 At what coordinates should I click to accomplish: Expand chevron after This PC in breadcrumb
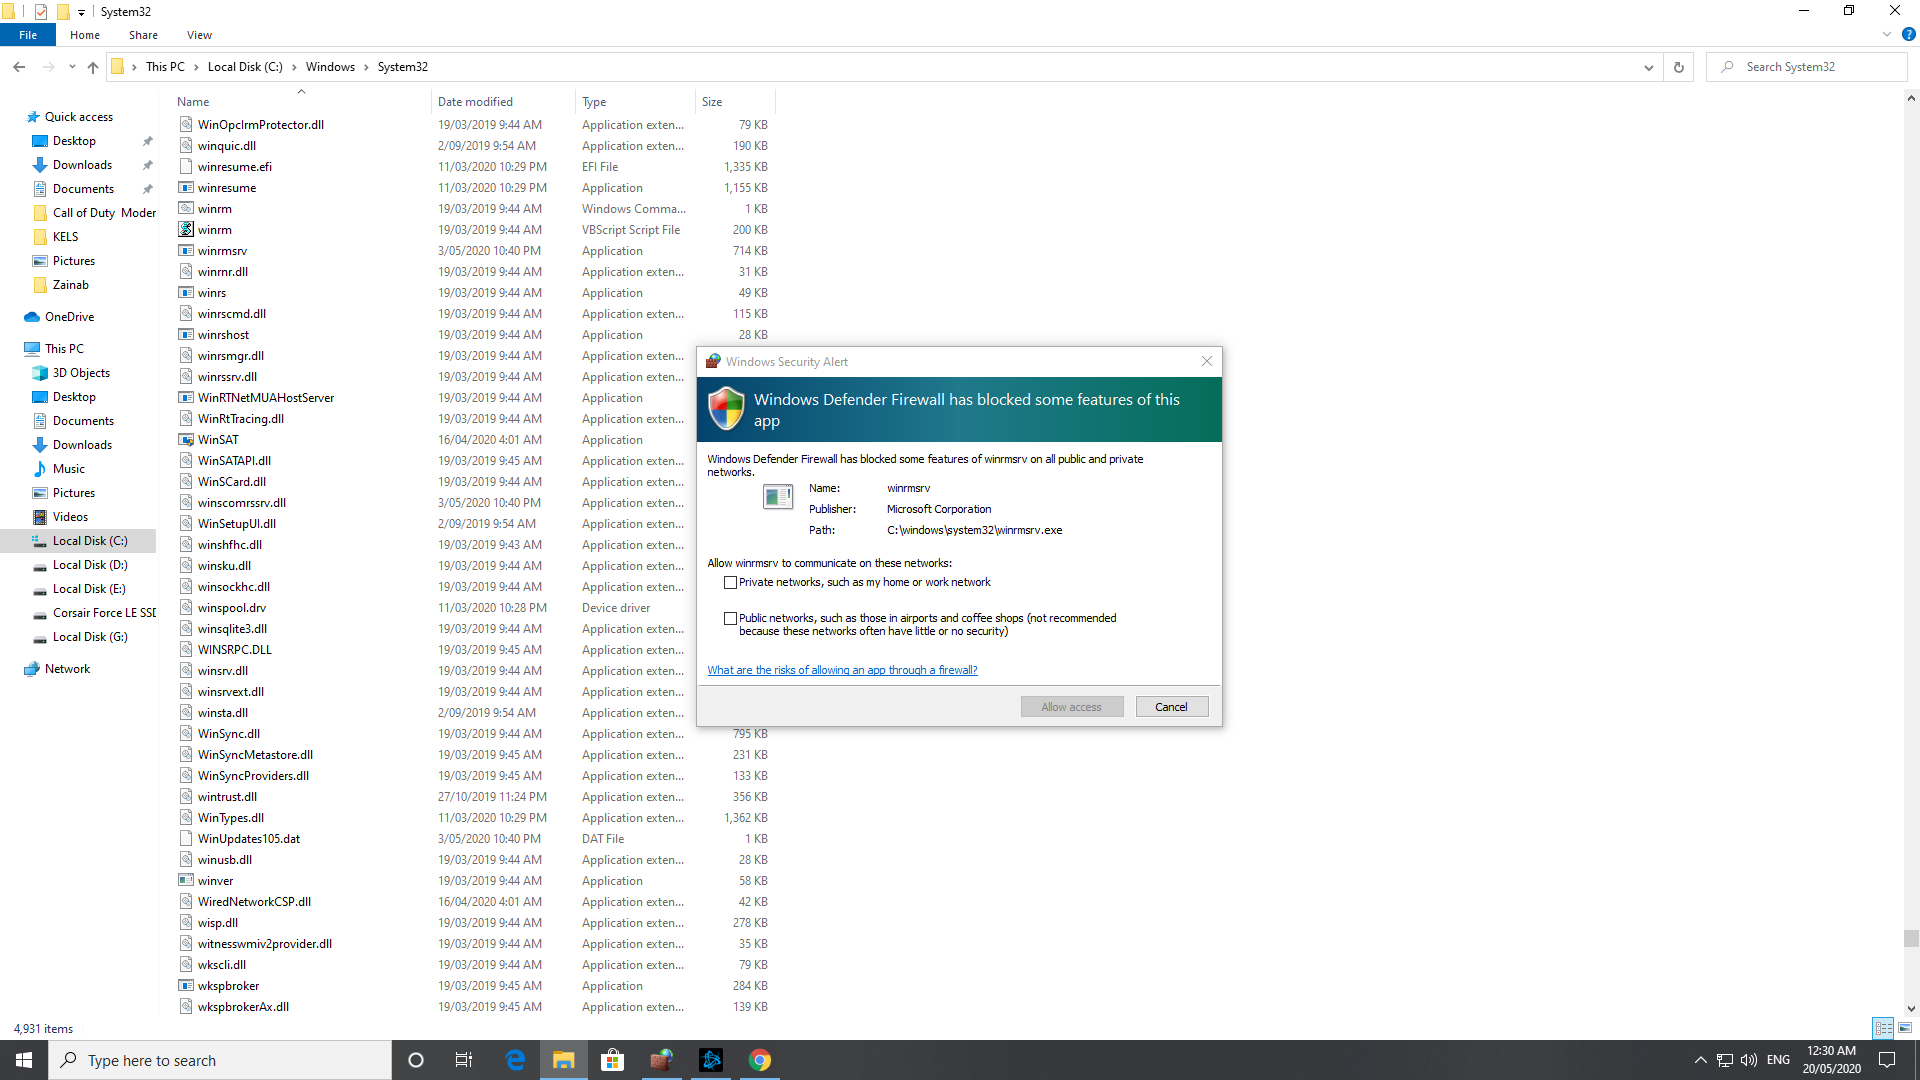(196, 67)
